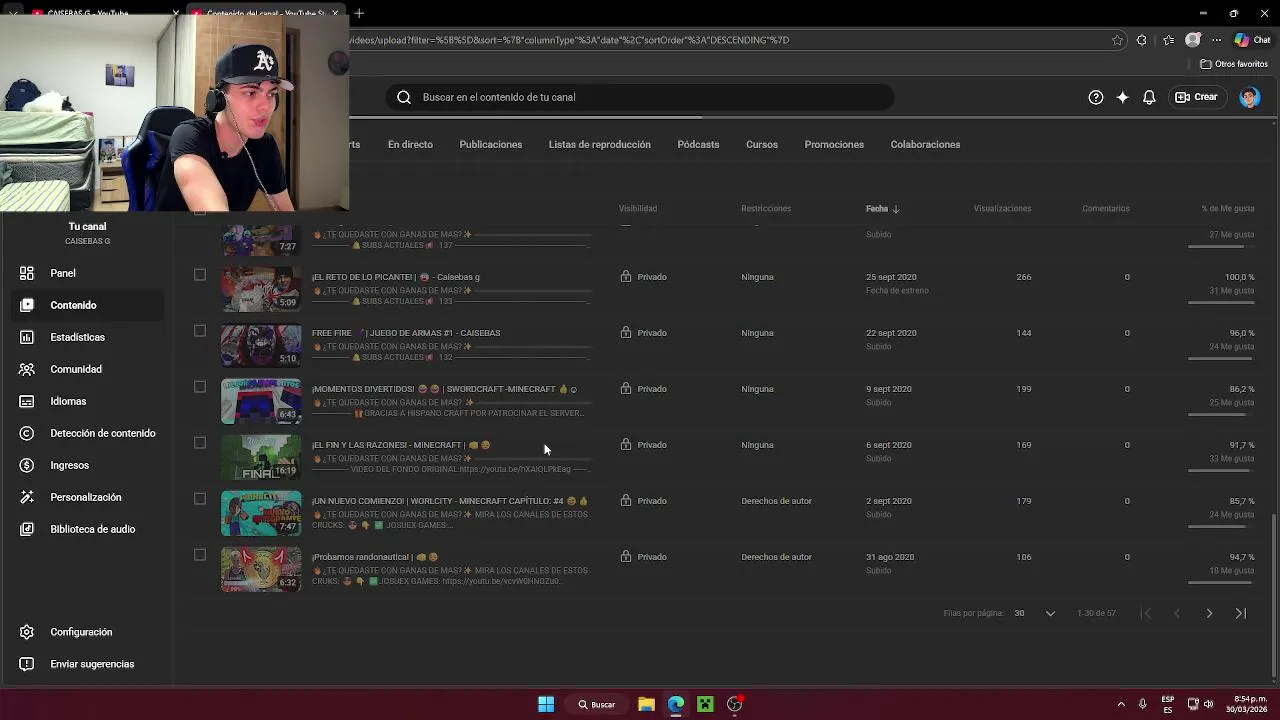Show hidden system tray icons
The height and width of the screenshot is (720, 1280).
[x=1121, y=704]
